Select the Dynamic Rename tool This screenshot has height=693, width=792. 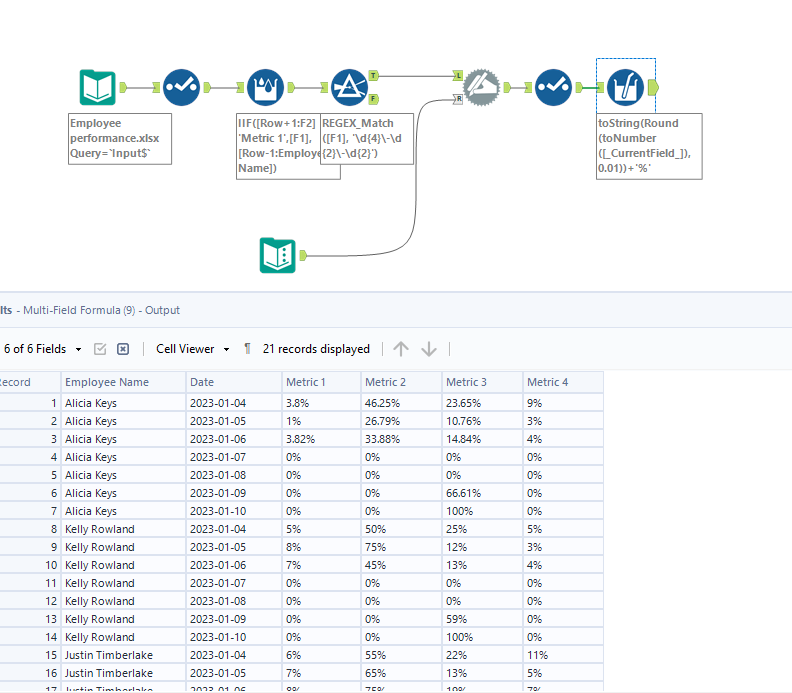[x=482, y=87]
